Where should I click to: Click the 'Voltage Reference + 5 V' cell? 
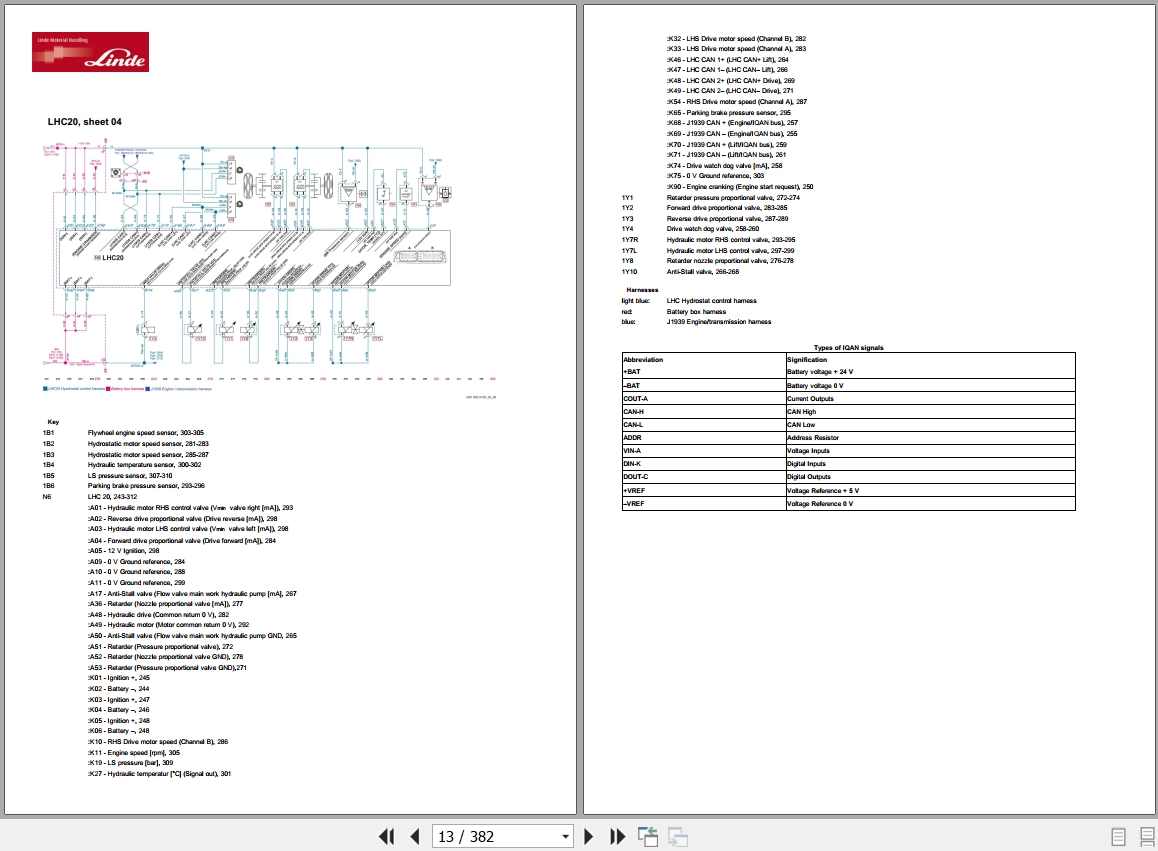pos(931,491)
